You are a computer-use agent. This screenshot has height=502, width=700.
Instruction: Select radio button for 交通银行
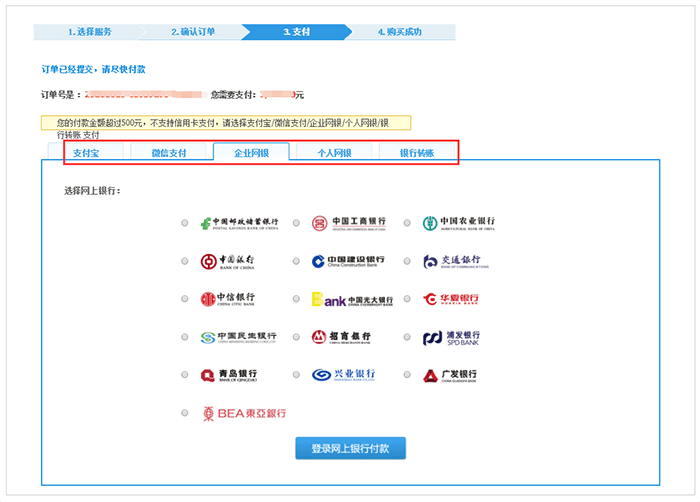407,261
